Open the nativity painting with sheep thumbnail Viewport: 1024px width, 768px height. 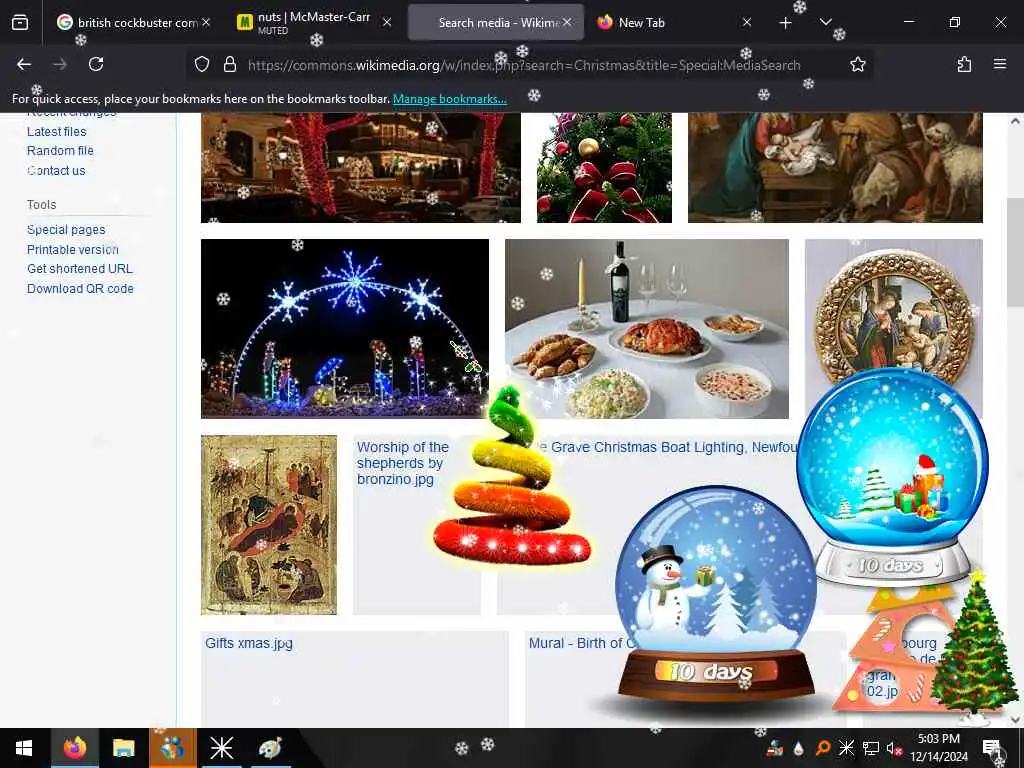click(835, 167)
